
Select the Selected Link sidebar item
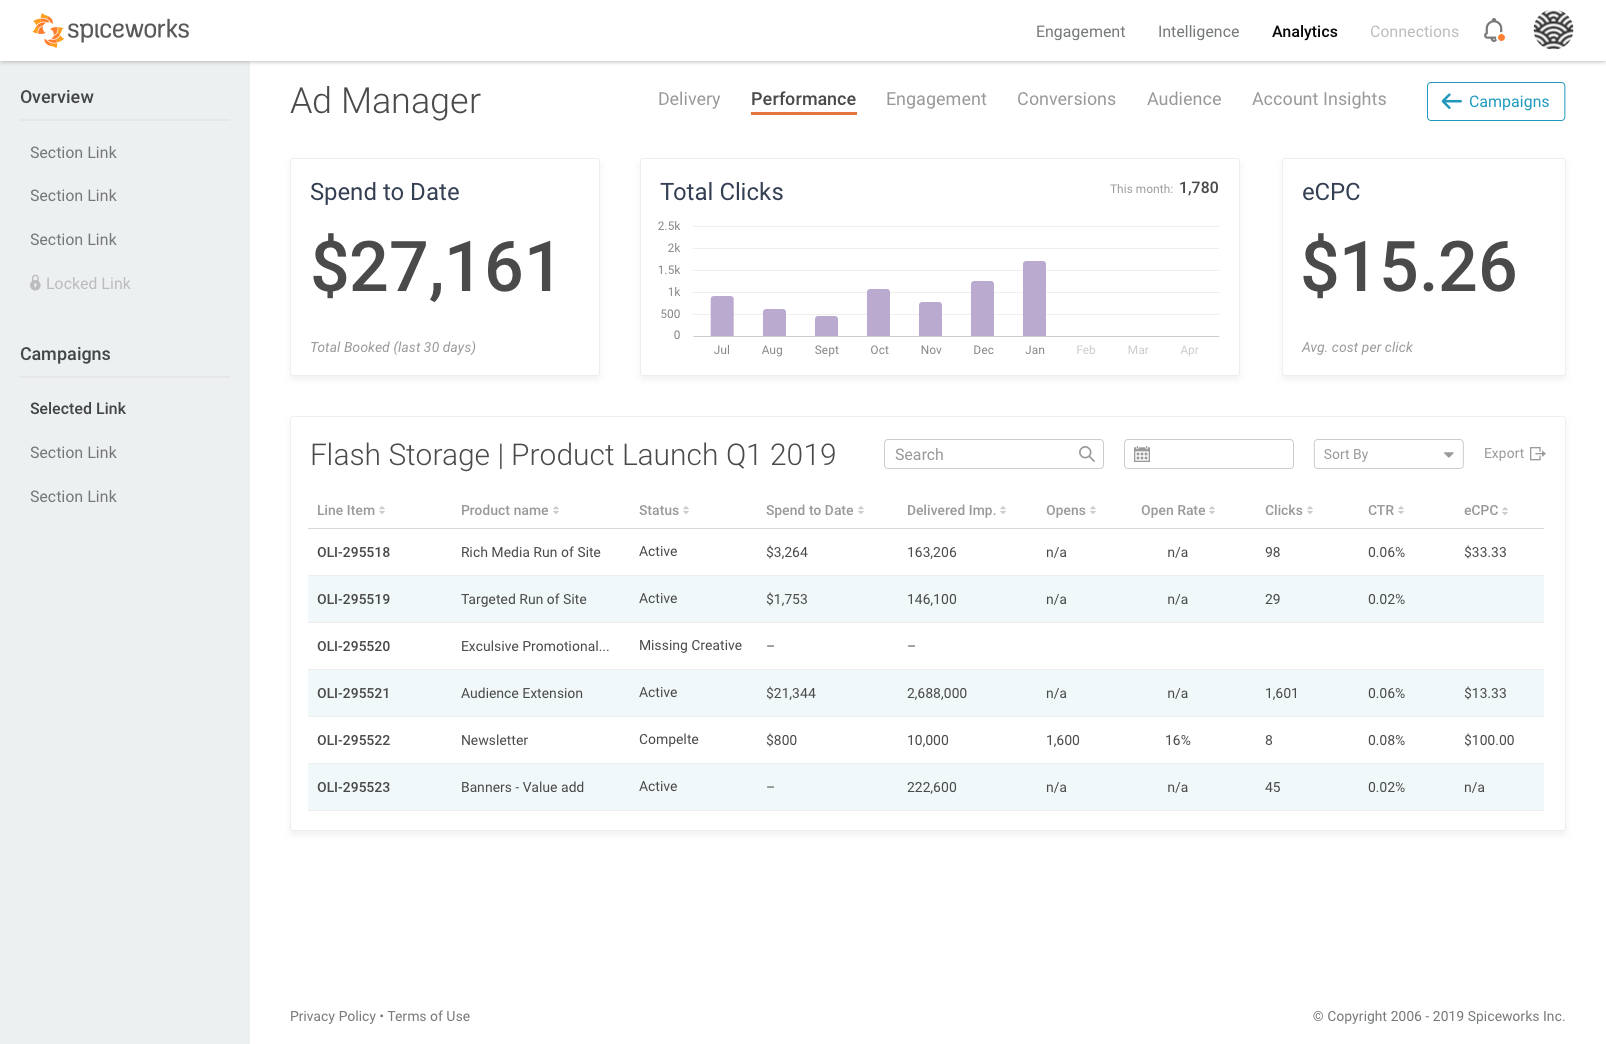78,408
